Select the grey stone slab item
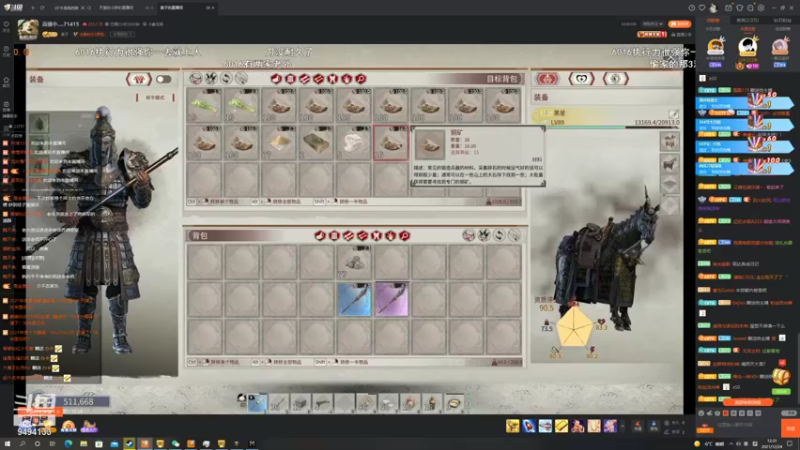The width and height of the screenshot is (800, 450). tap(316, 142)
